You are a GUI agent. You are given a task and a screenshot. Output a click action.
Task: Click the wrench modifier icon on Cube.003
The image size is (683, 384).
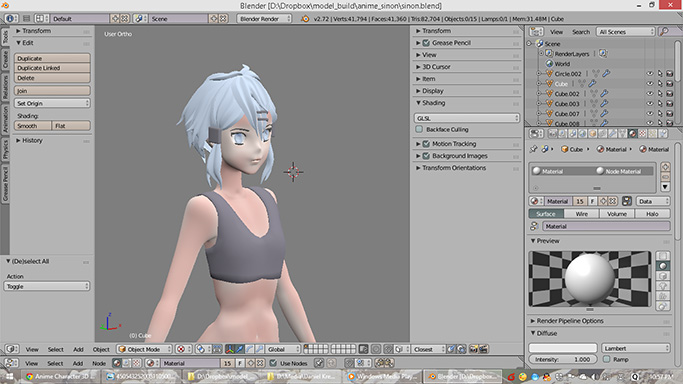tap(604, 104)
